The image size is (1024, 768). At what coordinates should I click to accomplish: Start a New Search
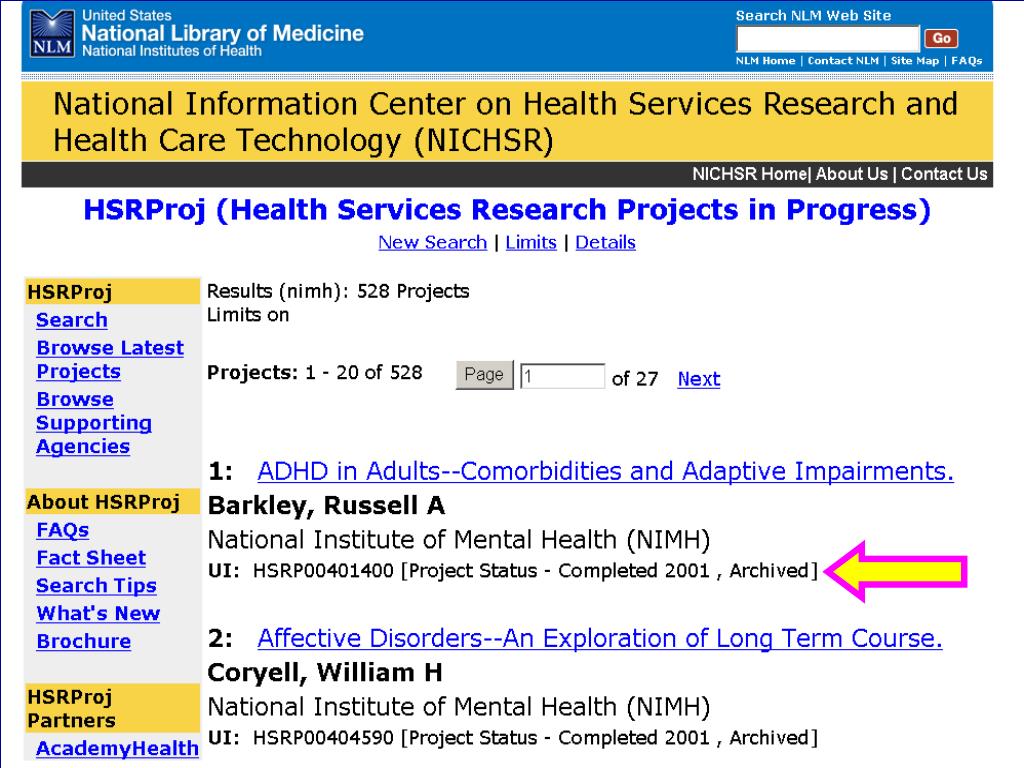tap(432, 242)
